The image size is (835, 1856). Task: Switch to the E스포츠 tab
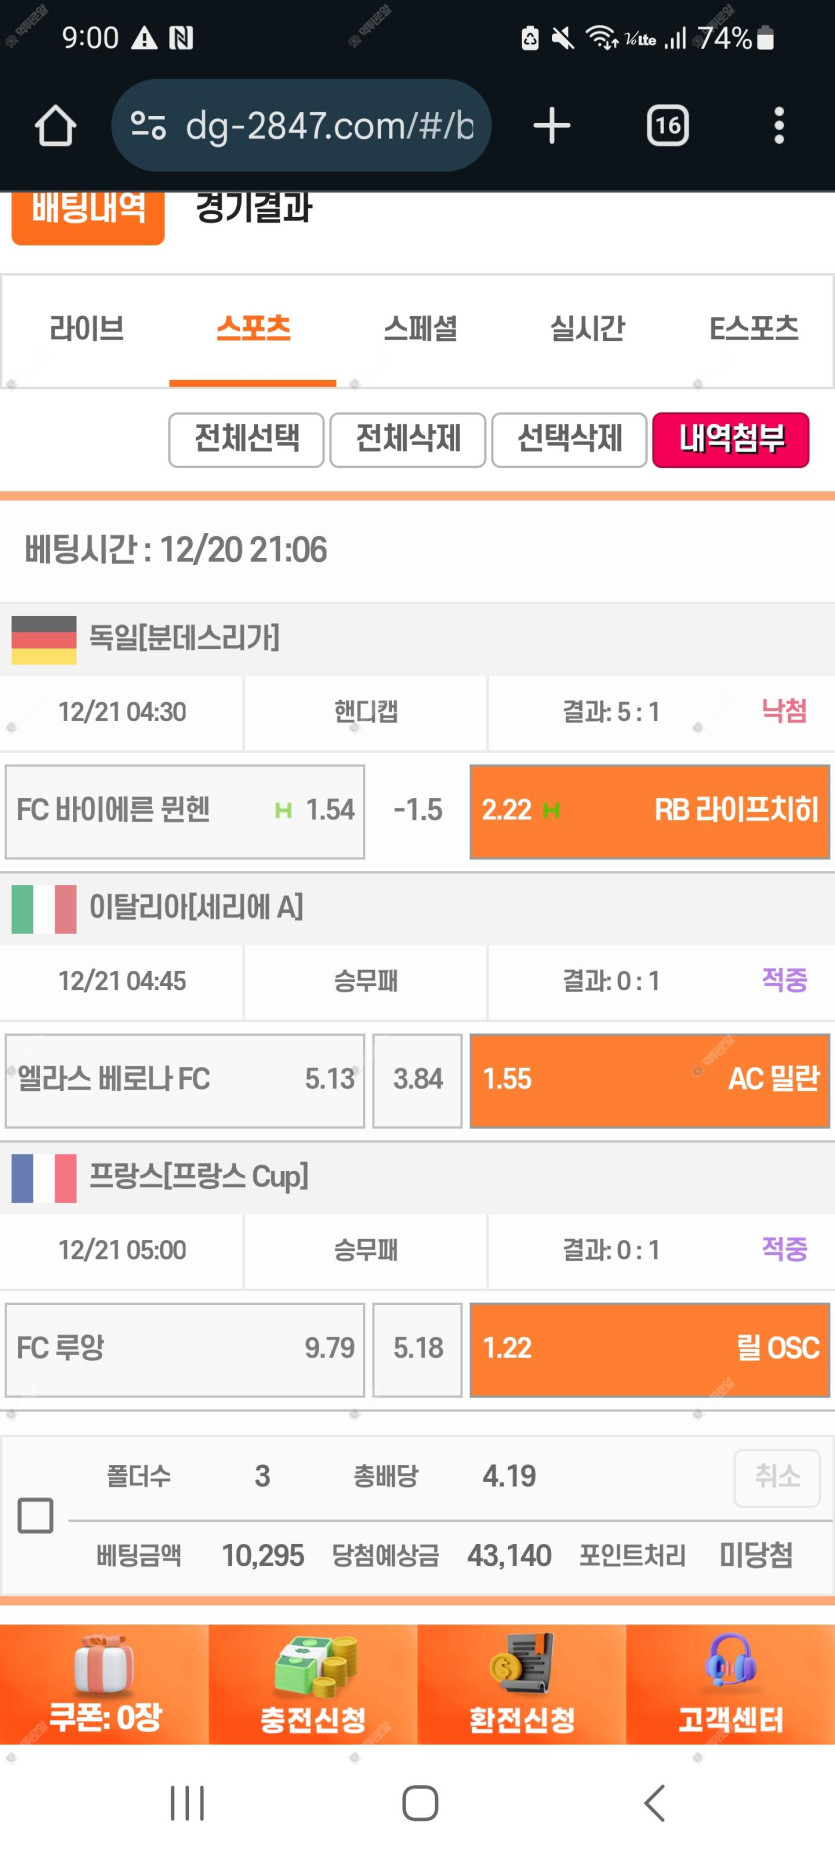(753, 329)
